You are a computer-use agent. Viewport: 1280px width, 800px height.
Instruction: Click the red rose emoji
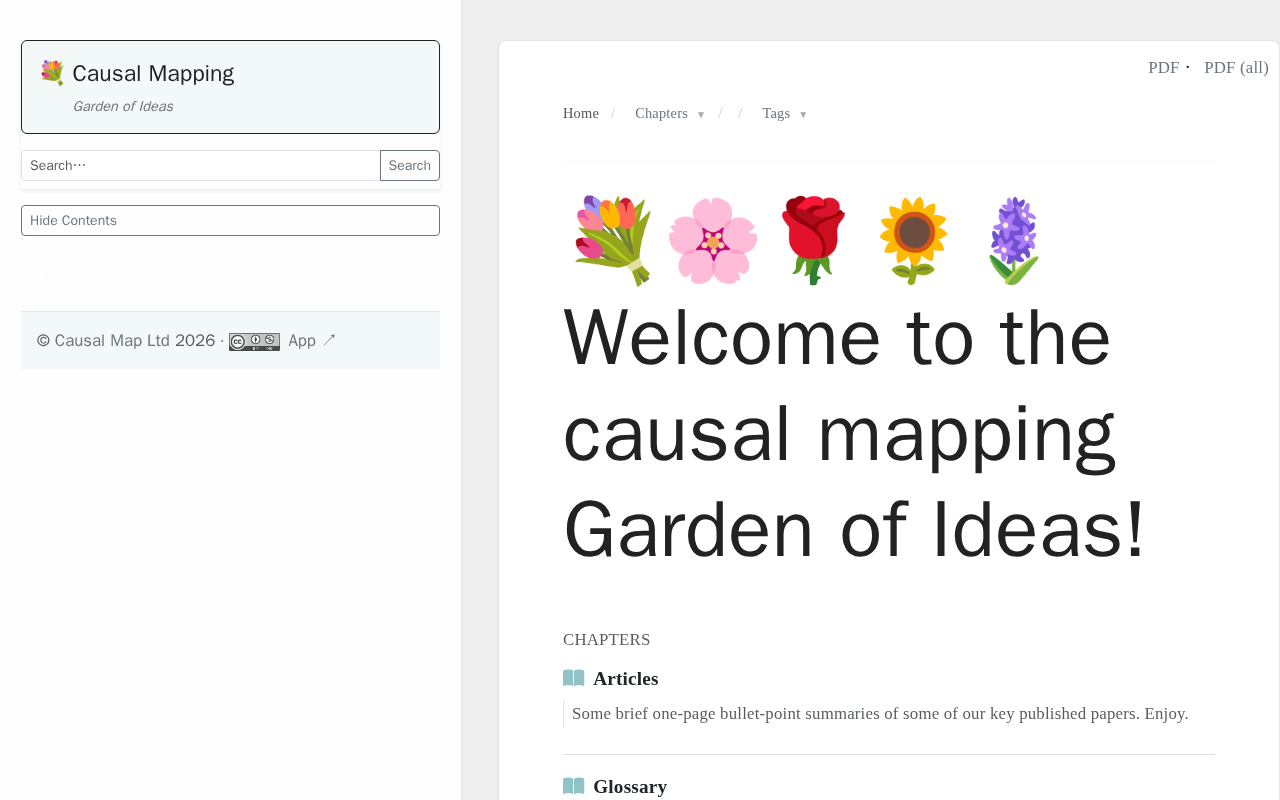(812, 241)
